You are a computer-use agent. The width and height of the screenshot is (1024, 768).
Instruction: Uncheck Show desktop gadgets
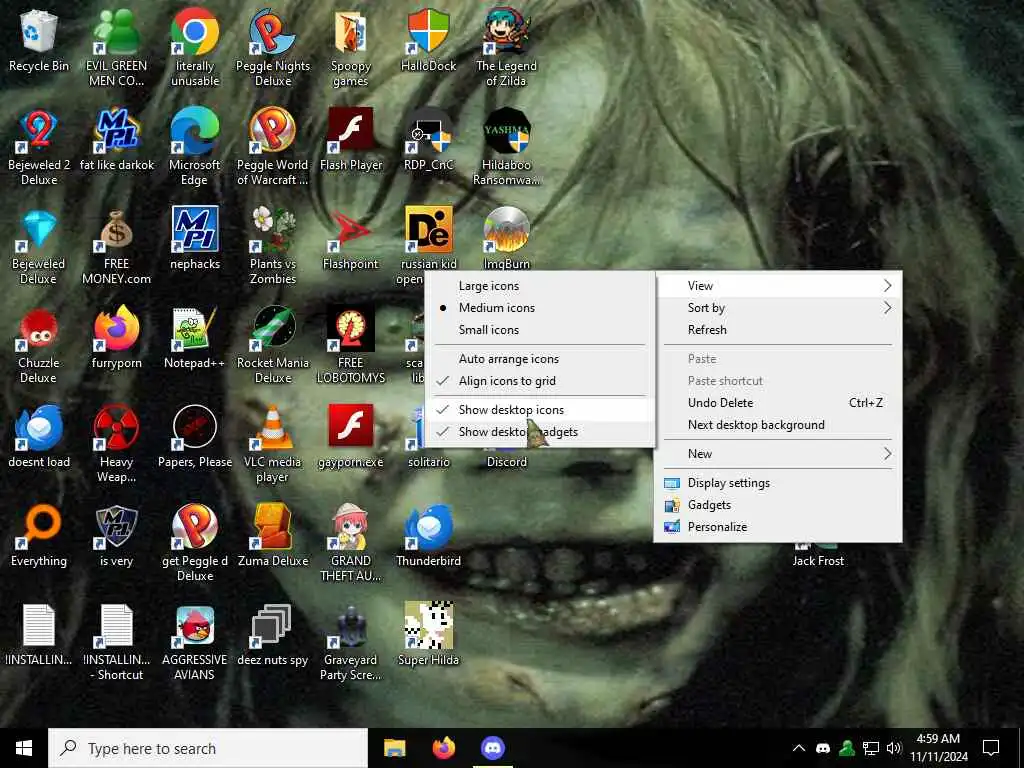540,432
